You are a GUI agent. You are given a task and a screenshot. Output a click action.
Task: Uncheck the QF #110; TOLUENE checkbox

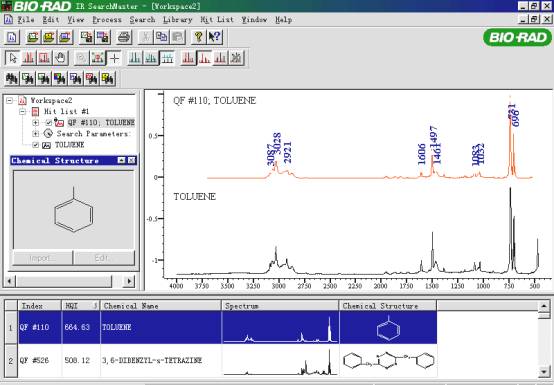49,123
